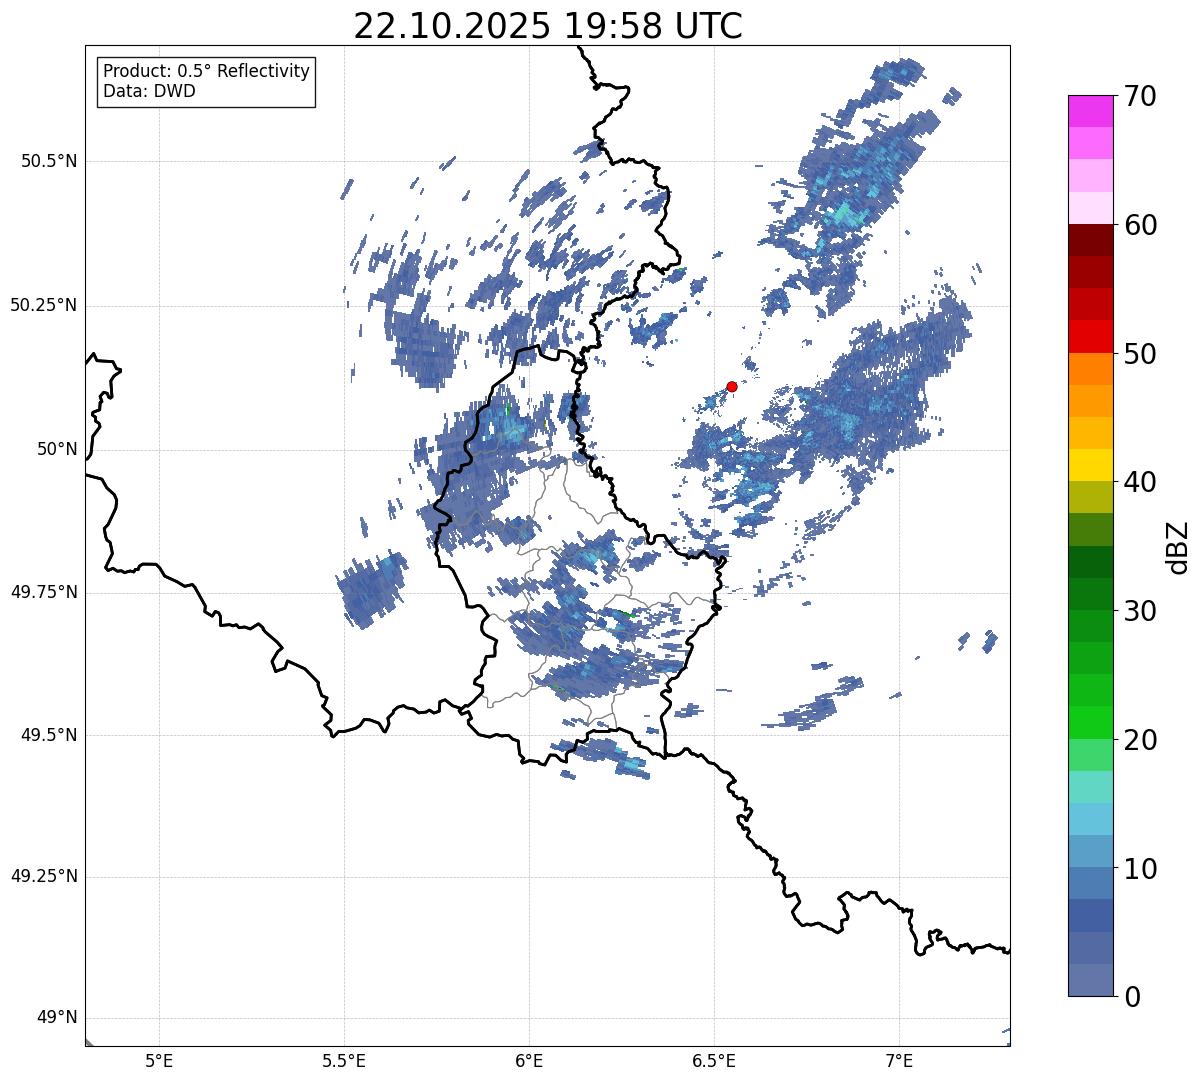Click the 5.5°E longitude label
The width and height of the screenshot is (1202, 1081).
[x=344, y=1061]
